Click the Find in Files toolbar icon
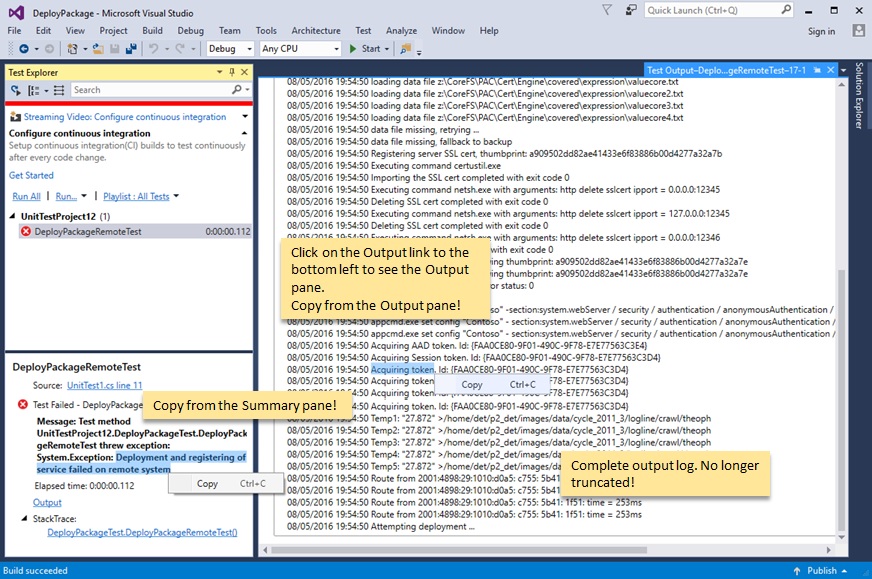This screenshot has height=579, width=872. [x=405, y=49]
